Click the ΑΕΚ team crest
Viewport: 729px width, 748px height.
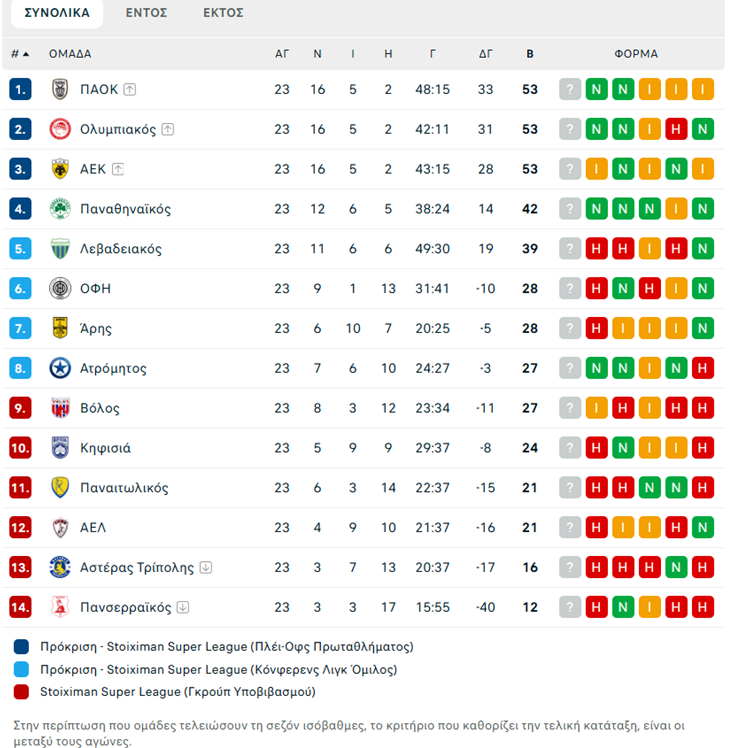[60, 169]
